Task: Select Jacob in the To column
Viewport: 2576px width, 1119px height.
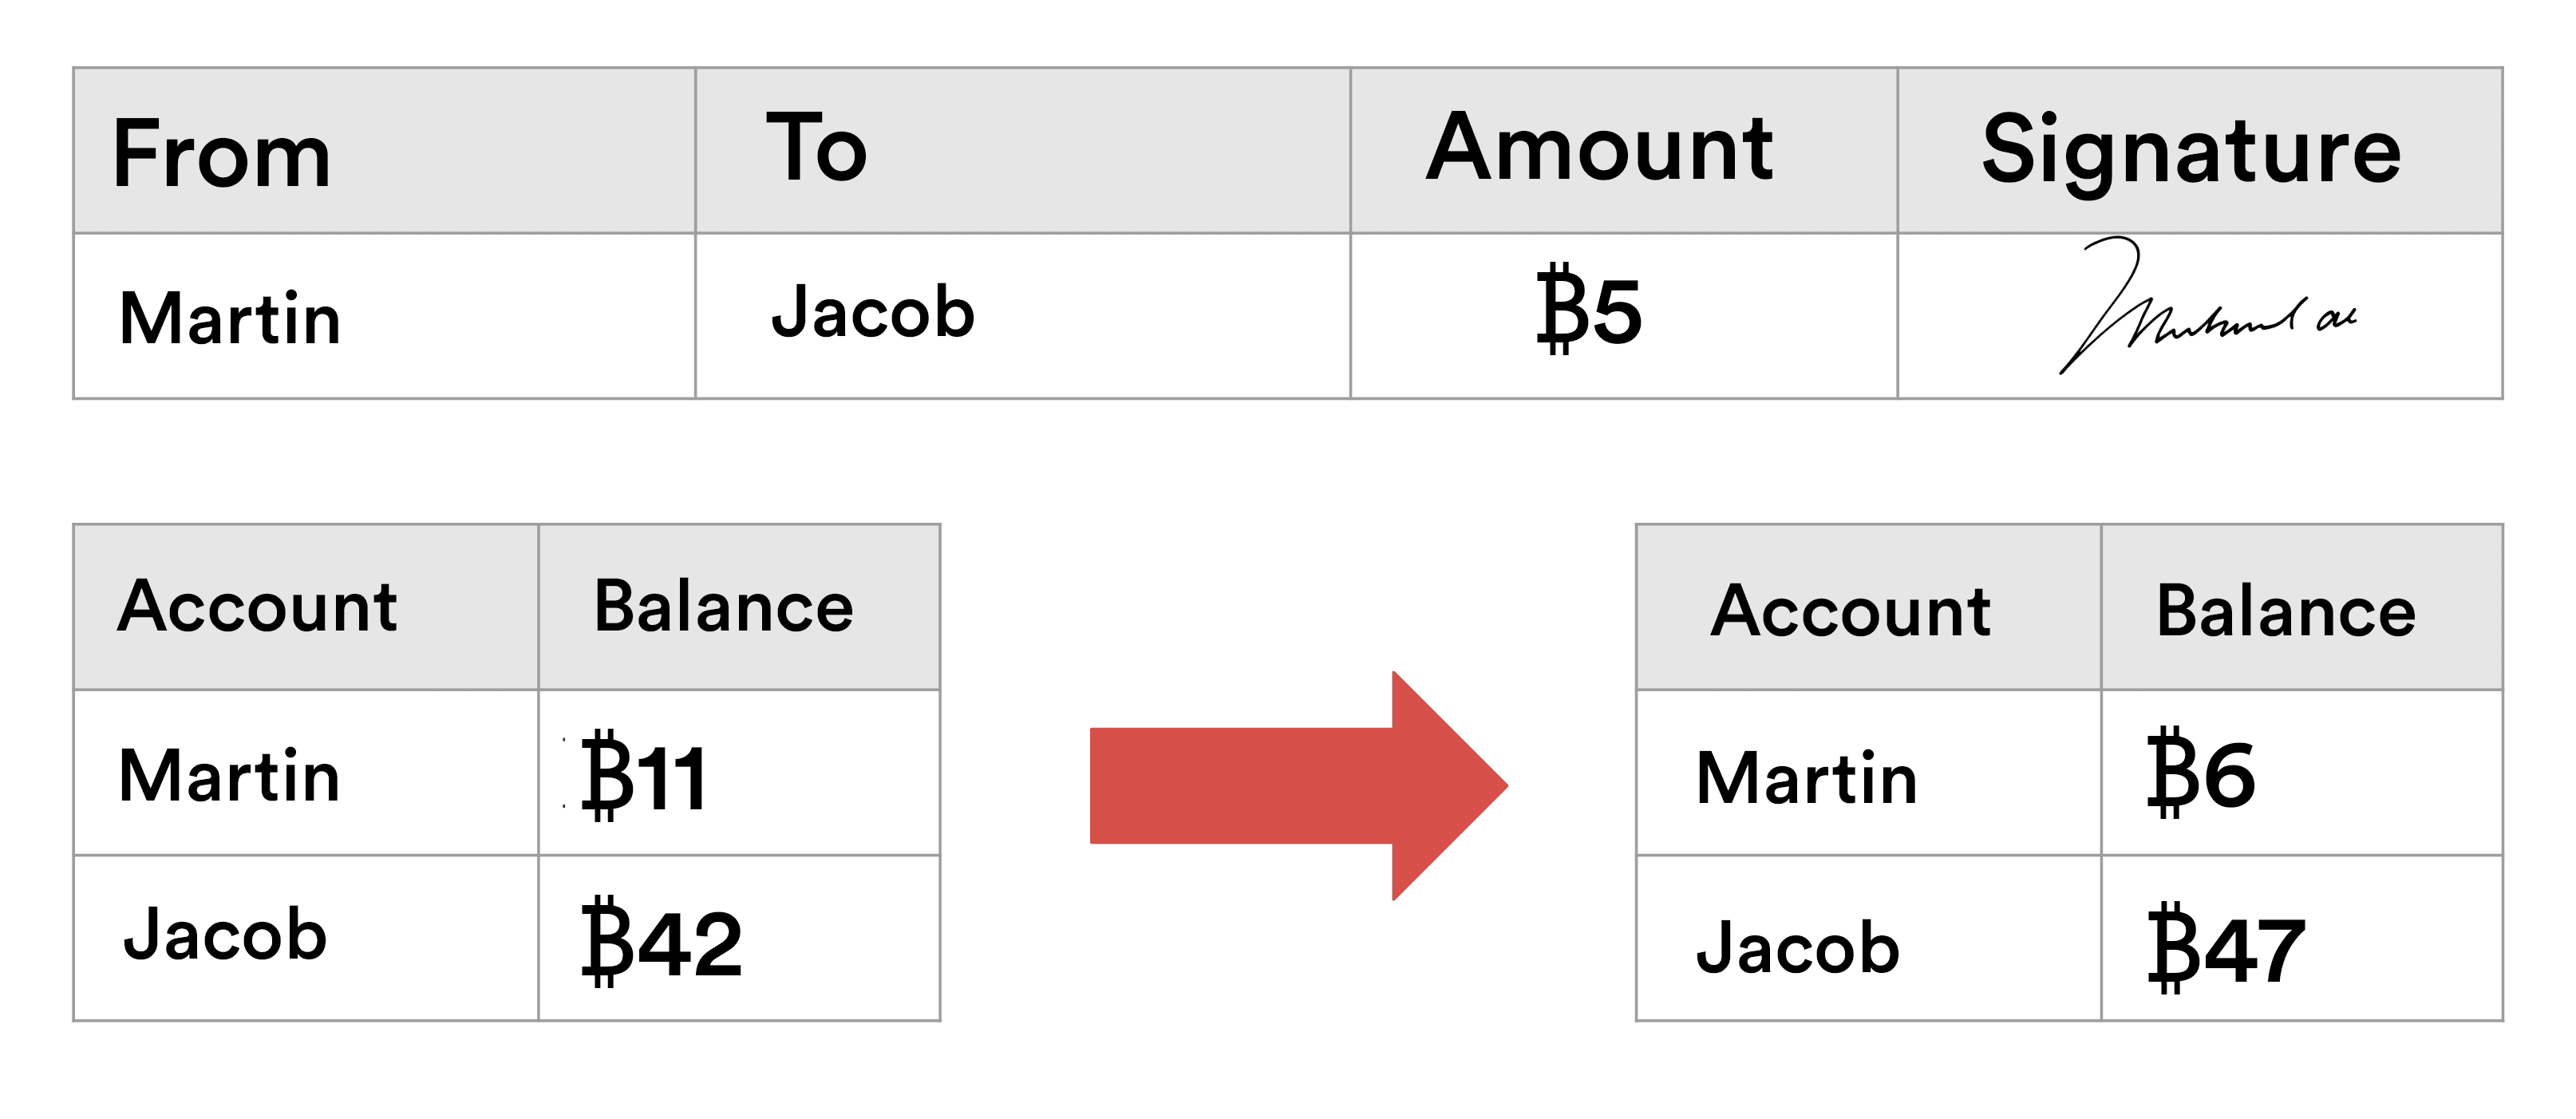Action: click(x=873, y=312)
